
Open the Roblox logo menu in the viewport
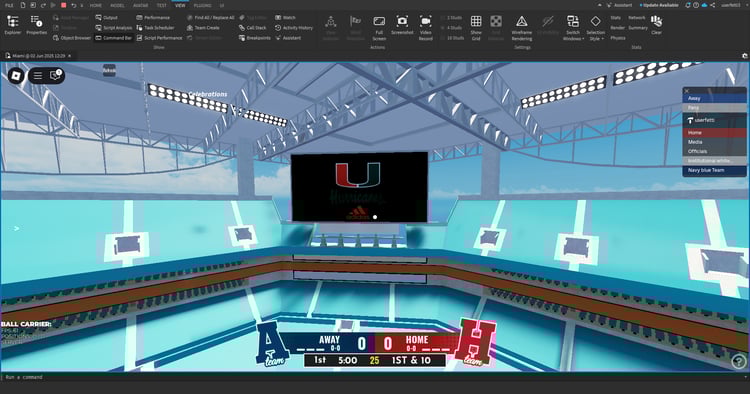(16, 76)
